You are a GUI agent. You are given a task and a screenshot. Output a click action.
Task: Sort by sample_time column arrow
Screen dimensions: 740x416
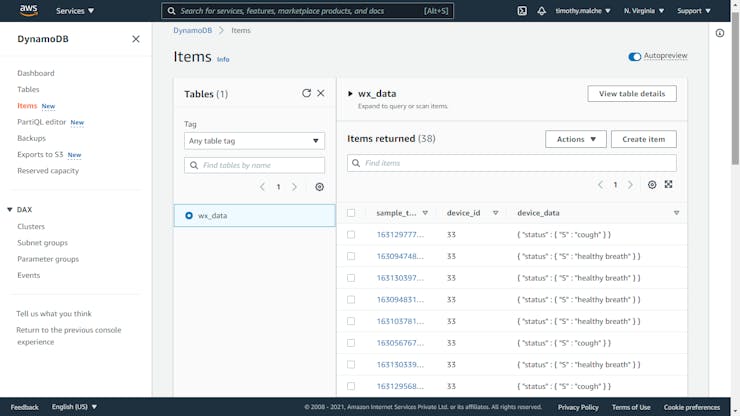coord(425,213)
